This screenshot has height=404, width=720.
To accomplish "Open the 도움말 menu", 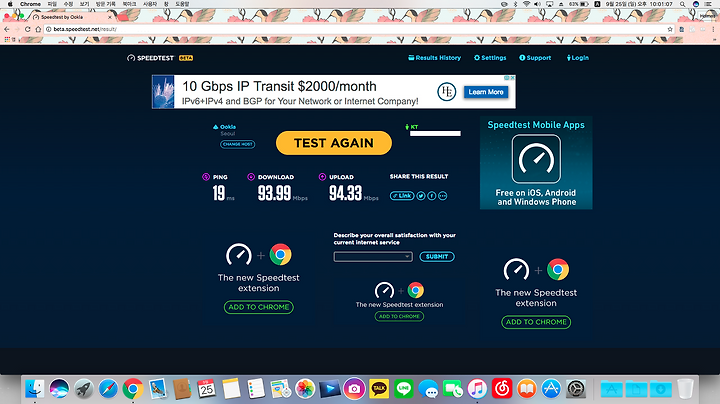I will click(x=182, y=4).
